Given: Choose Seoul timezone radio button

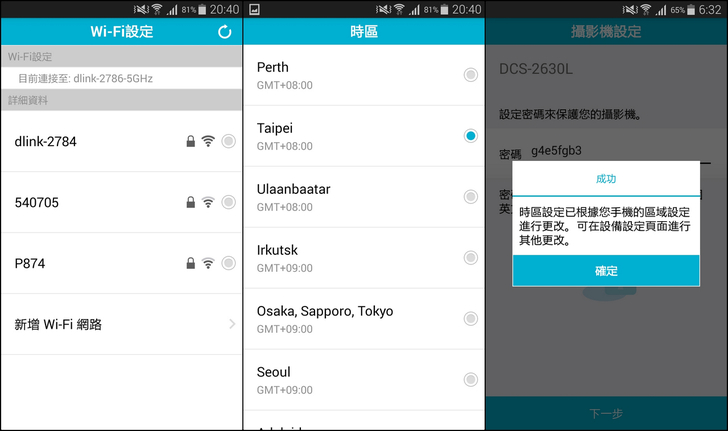Looking at the screenshot, I should coord(471,379).
